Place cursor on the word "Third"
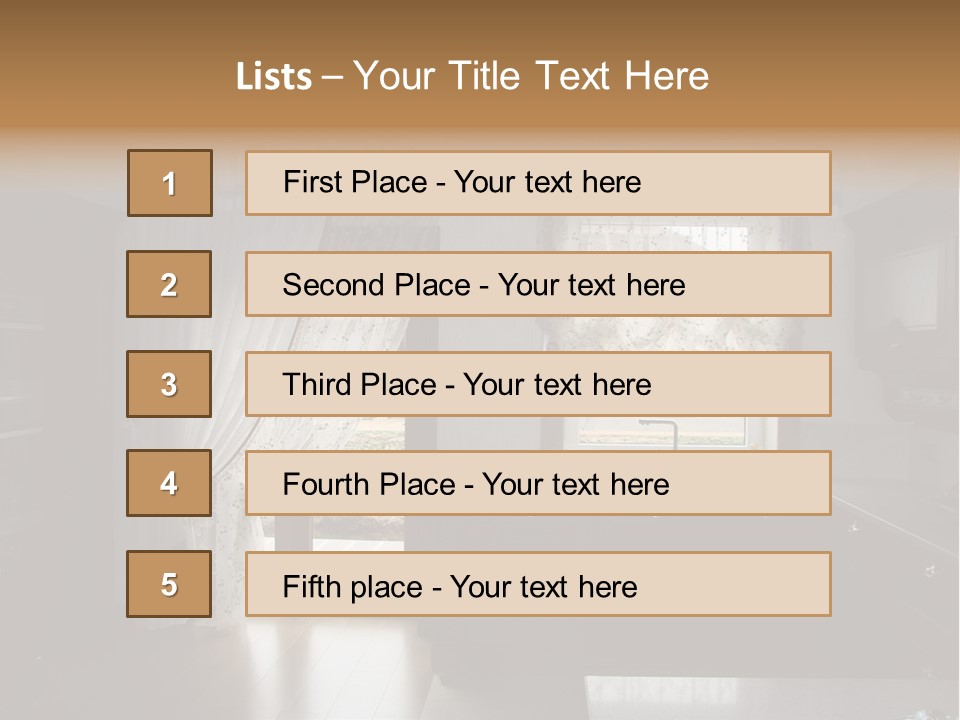 (314, 385)
